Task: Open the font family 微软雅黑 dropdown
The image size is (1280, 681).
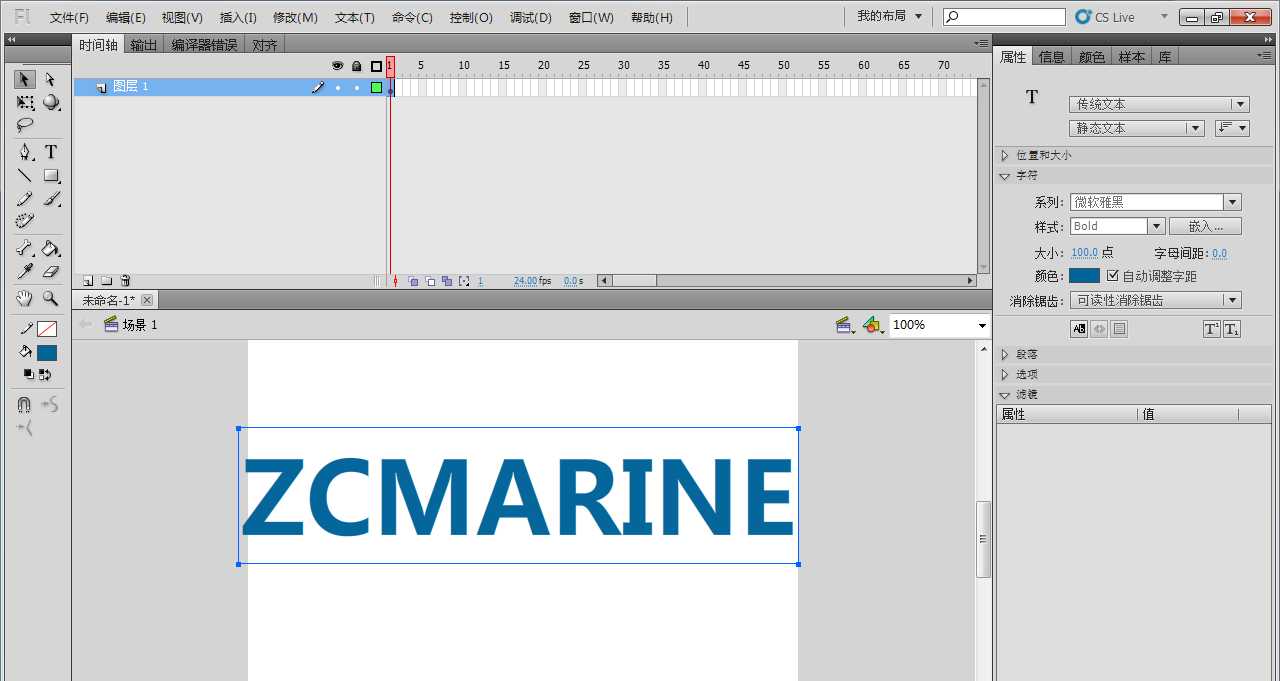Action: point(1155,202)
